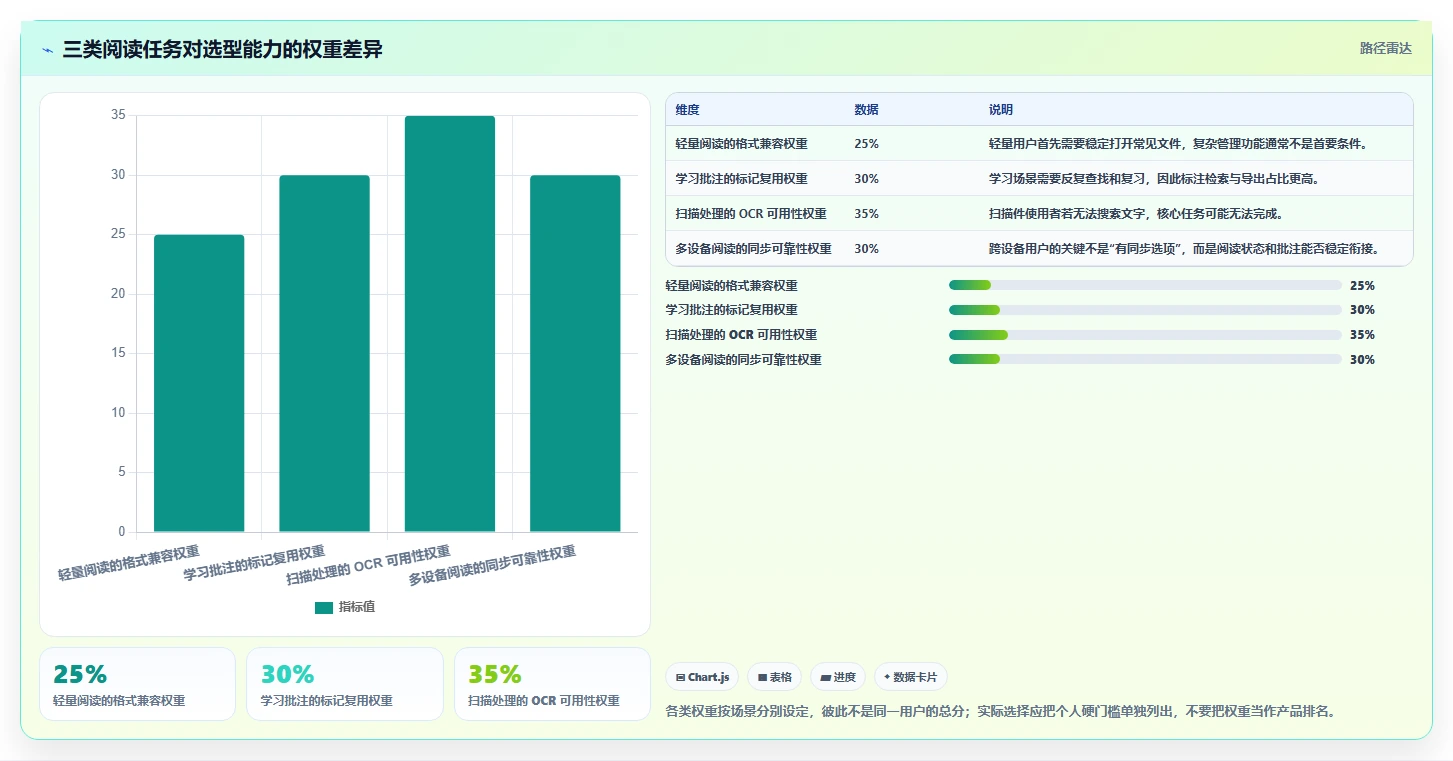This screenshot has height=761, width=1453.
Task: Click table cell 轻量阅读的格式兼容权重
Action: coord(741,144)
